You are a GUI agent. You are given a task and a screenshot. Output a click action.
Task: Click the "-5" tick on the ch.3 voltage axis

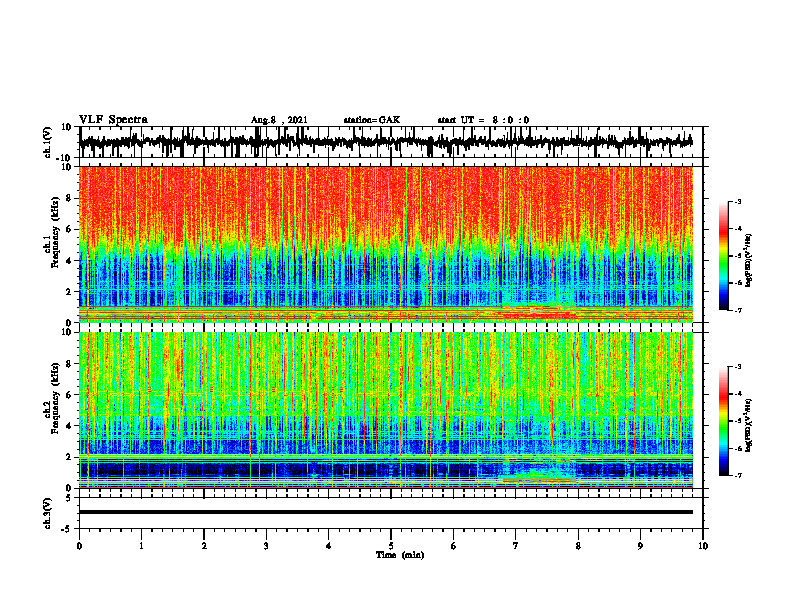pyautogui.click(x=67, y=529)
